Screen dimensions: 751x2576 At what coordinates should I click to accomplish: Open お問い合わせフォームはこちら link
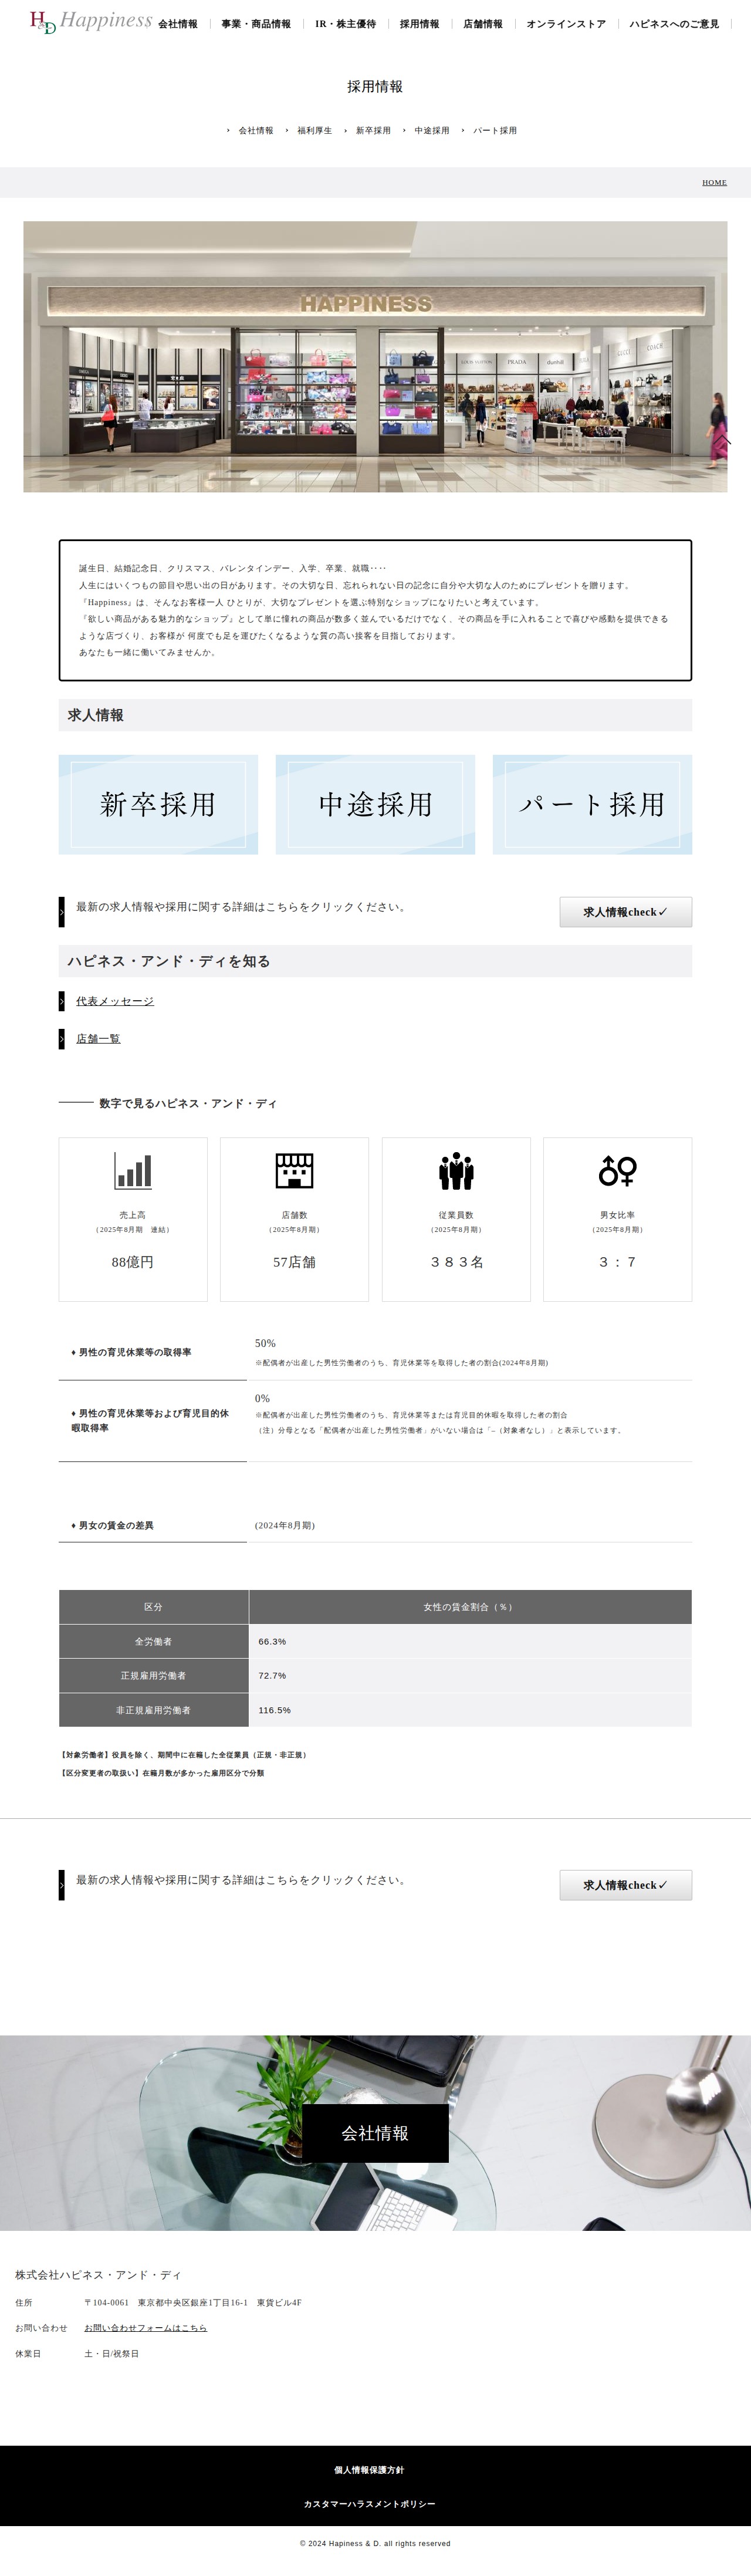tap(145, 2328)
